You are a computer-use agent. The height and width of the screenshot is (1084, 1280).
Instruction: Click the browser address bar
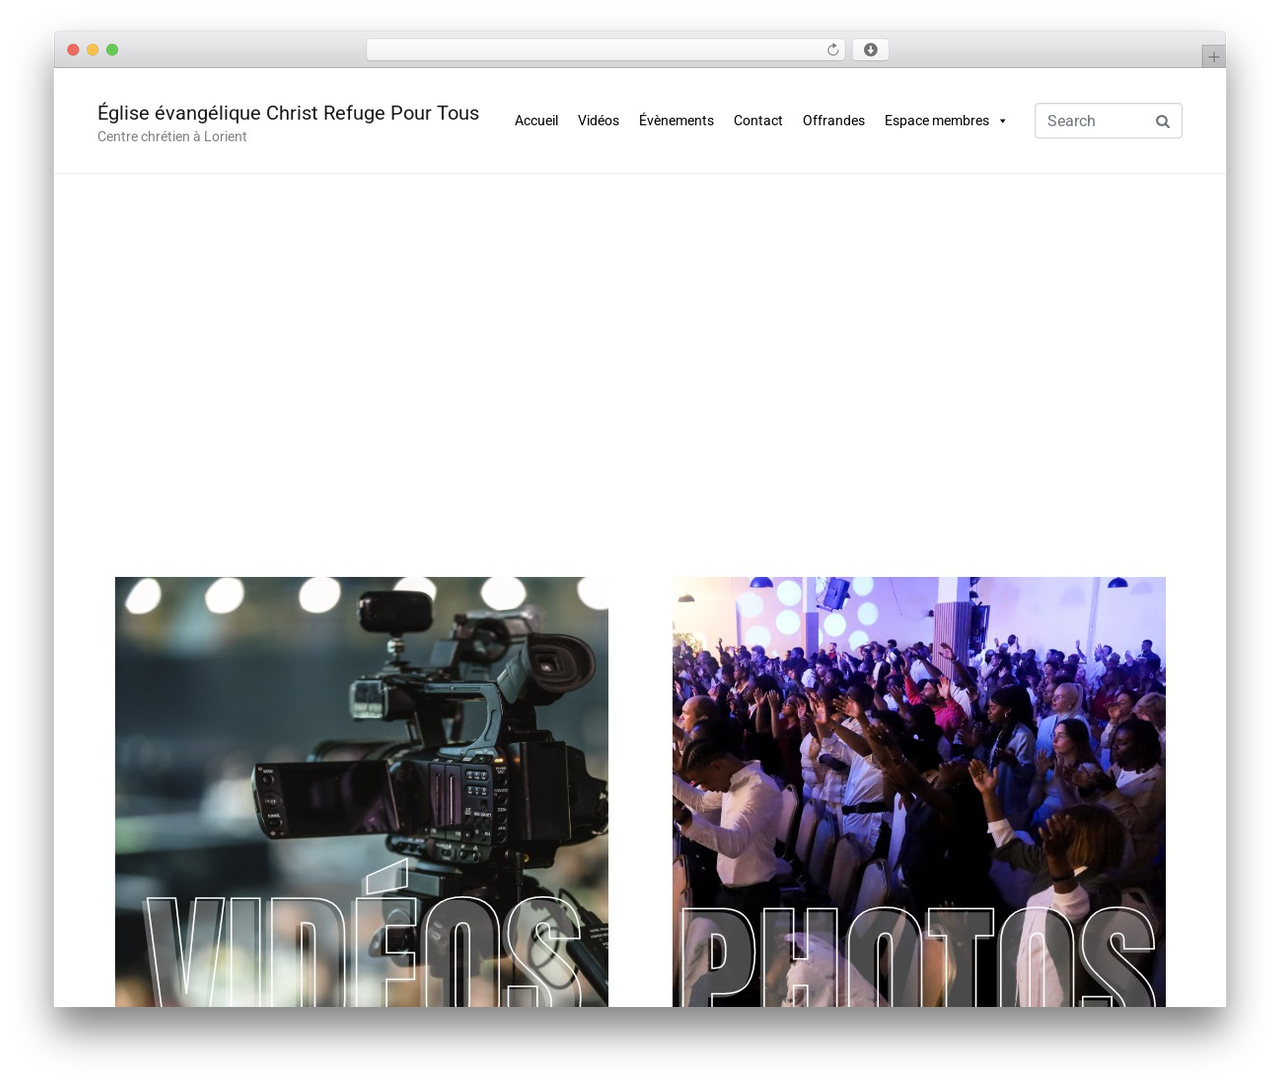(605, 50)
